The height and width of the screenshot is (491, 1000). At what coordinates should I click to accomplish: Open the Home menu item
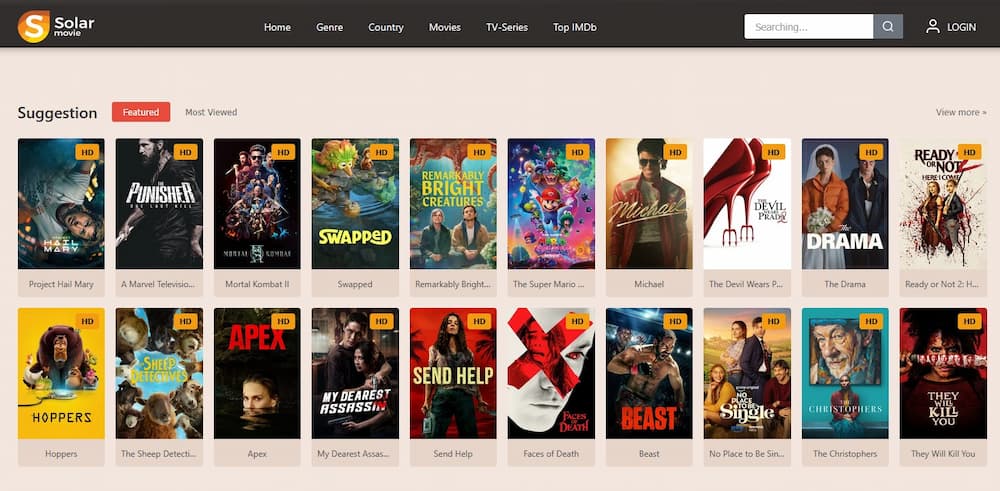point(277,27)
